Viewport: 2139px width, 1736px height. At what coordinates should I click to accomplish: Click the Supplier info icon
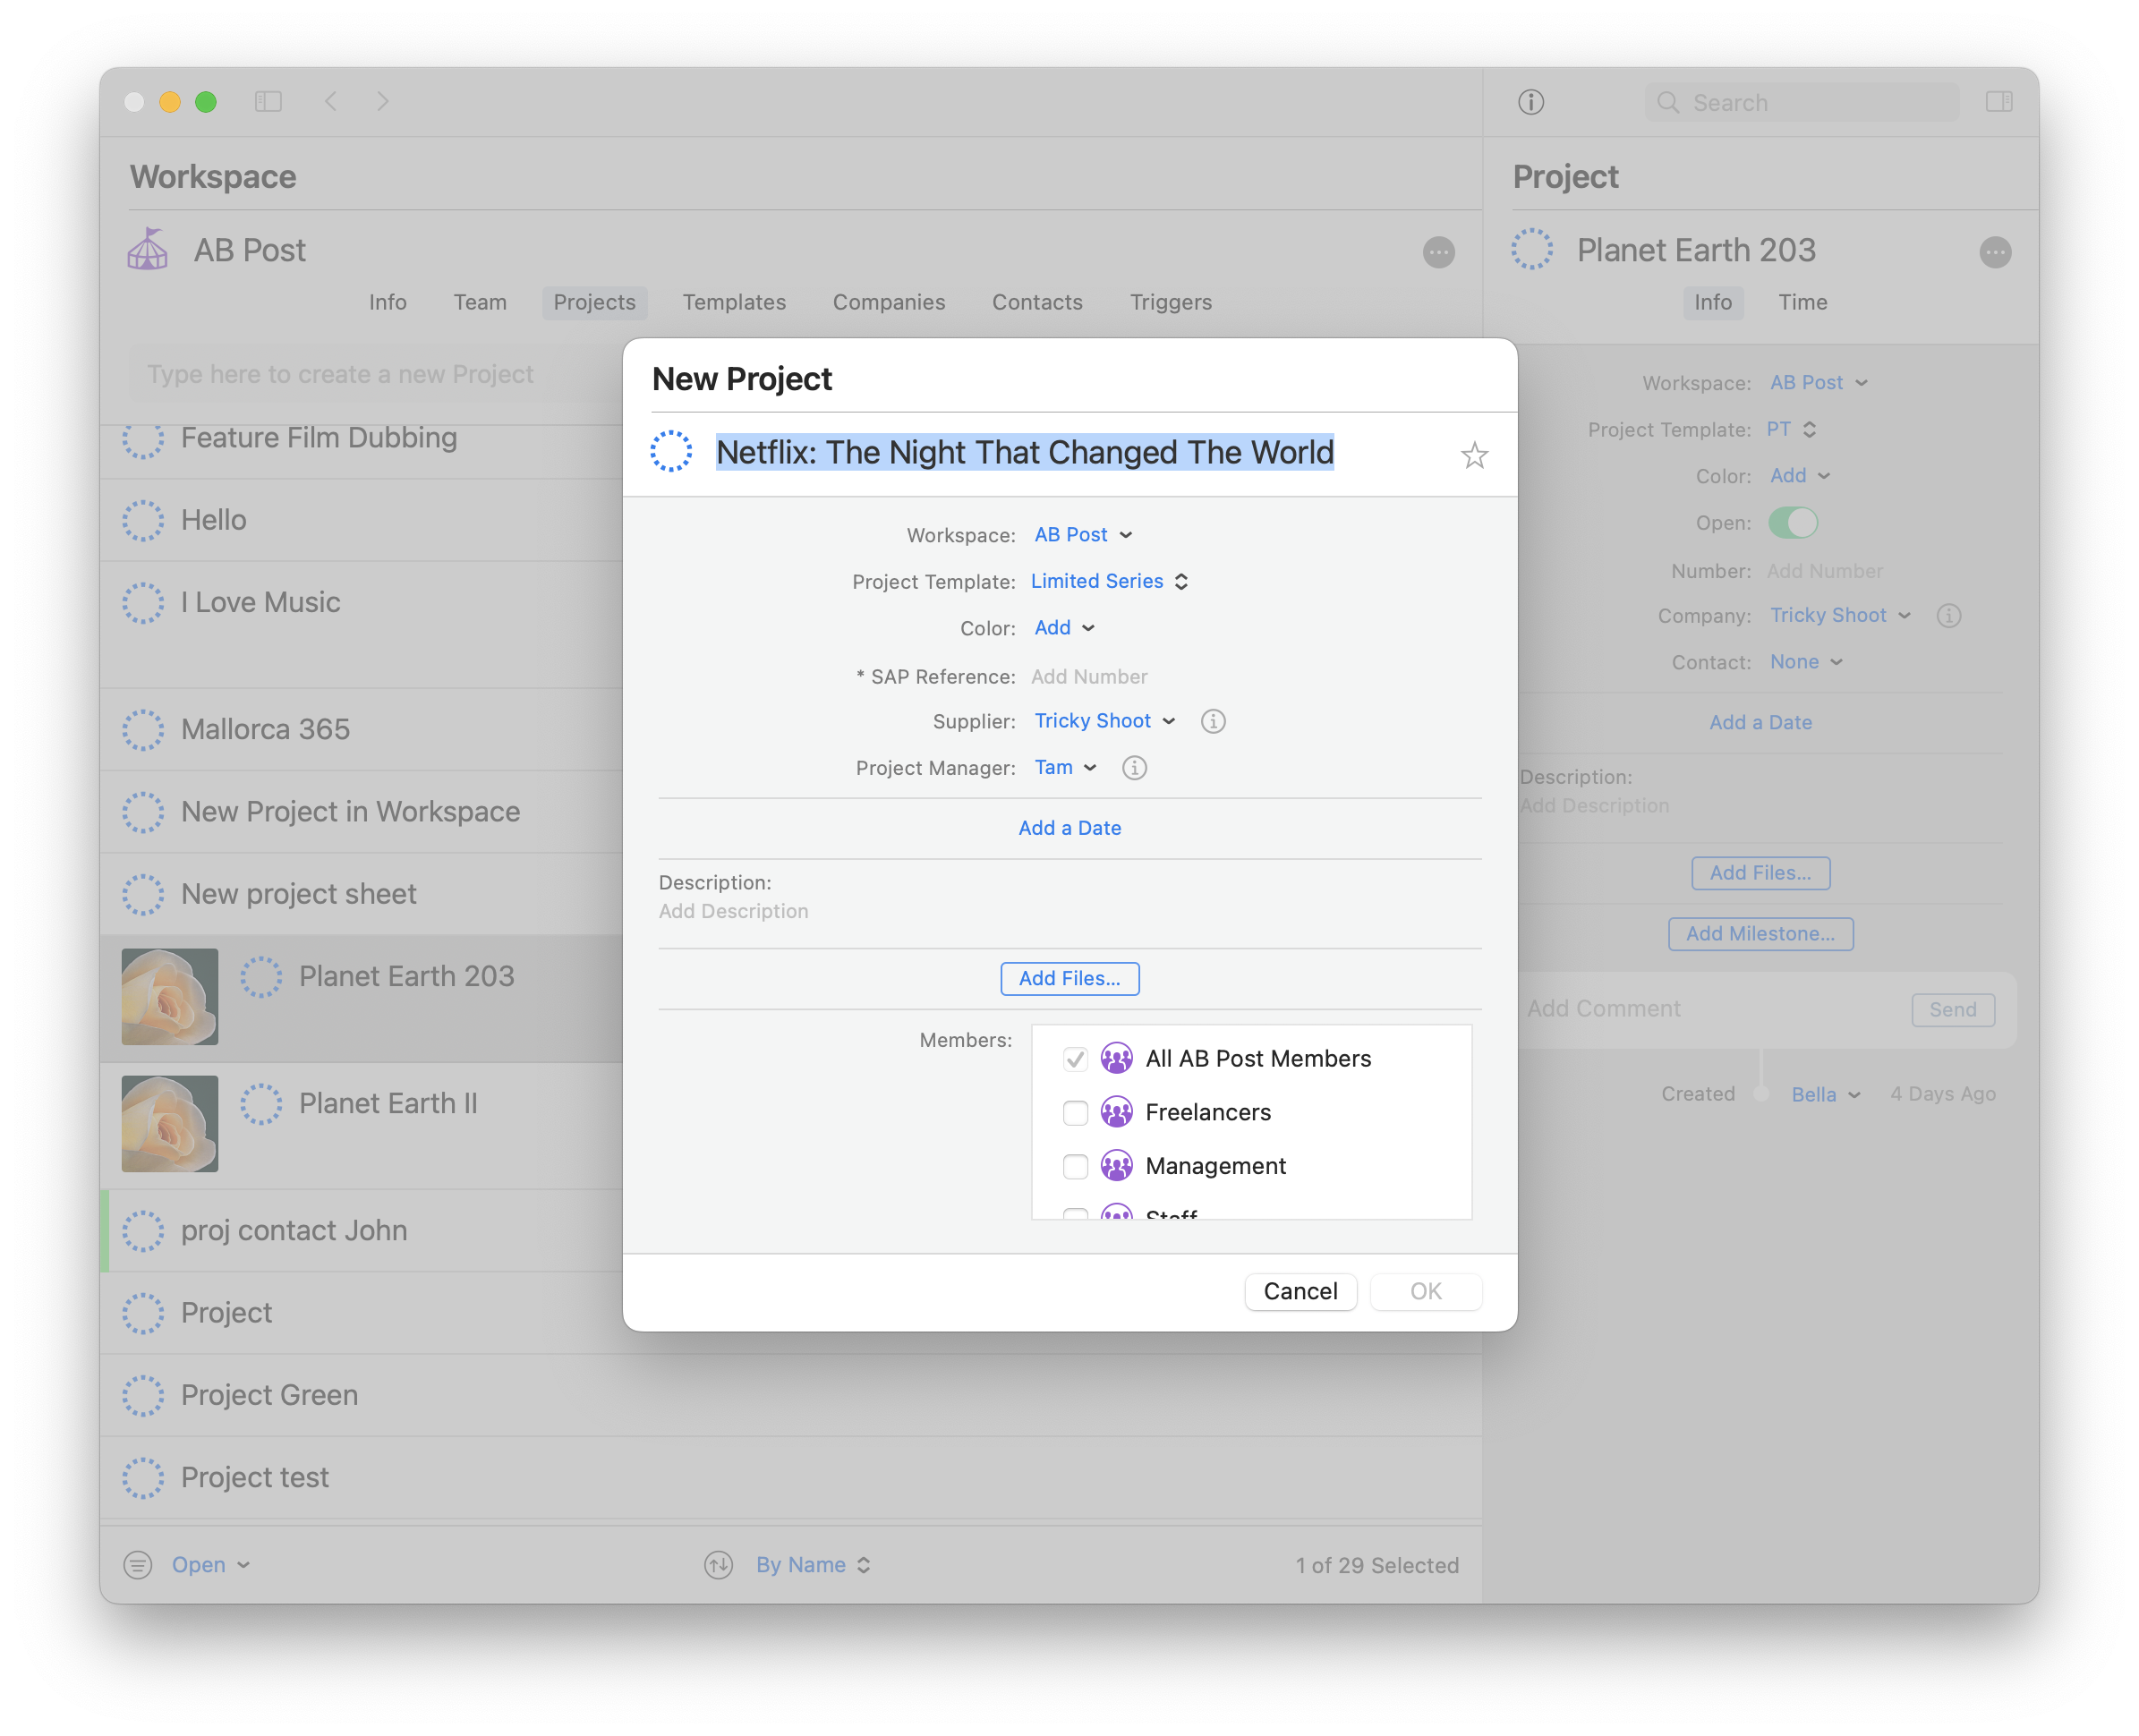(1213, 721)
